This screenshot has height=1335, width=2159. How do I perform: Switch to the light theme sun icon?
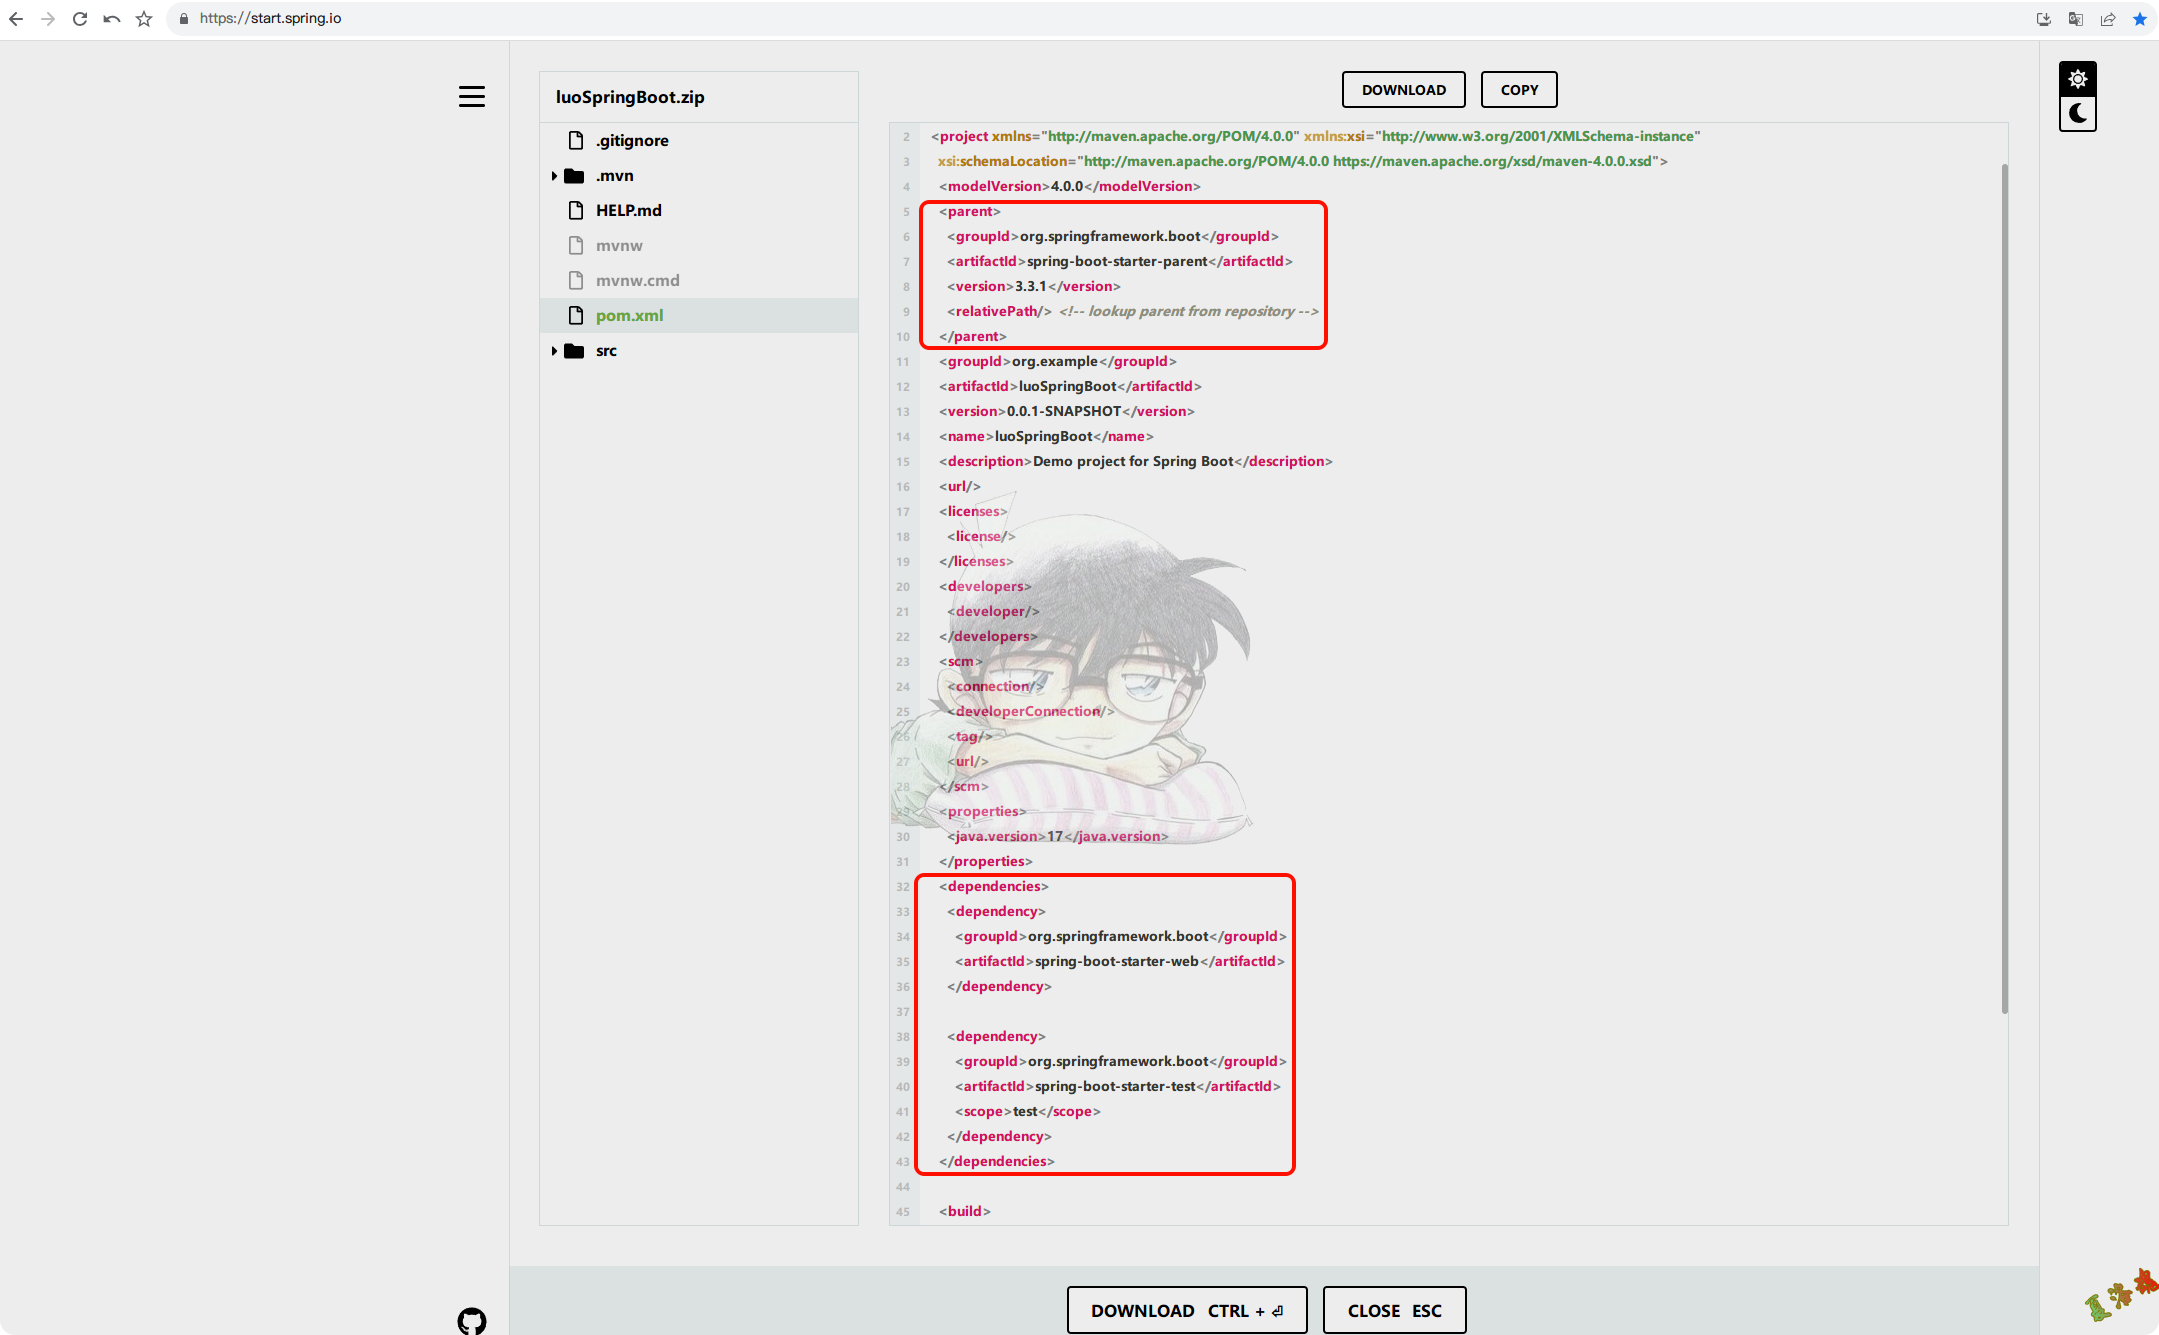(x=2078, y=79)
